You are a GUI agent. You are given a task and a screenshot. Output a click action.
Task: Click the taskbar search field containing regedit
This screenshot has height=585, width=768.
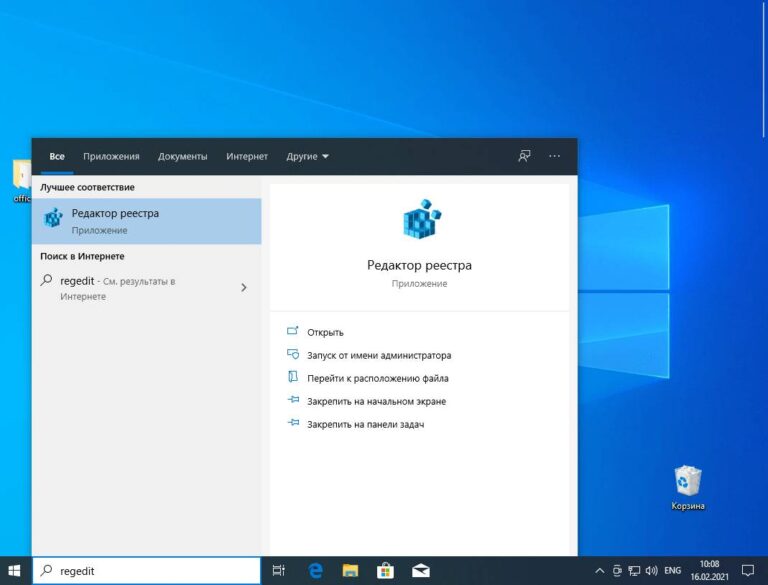point(146,571)
